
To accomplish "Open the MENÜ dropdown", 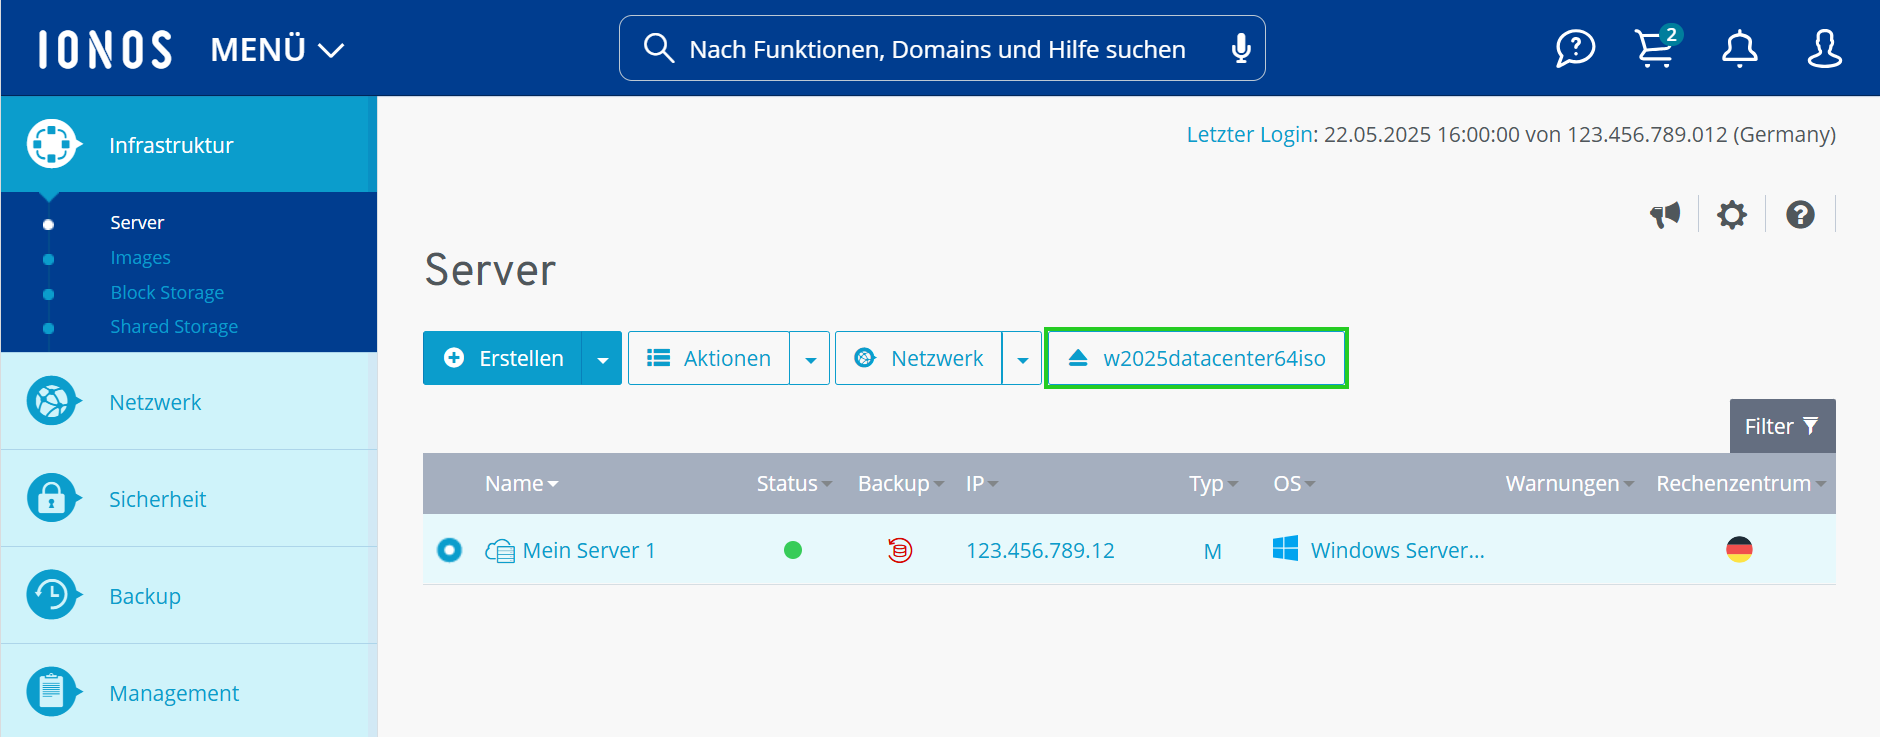I will click(277, 49).
